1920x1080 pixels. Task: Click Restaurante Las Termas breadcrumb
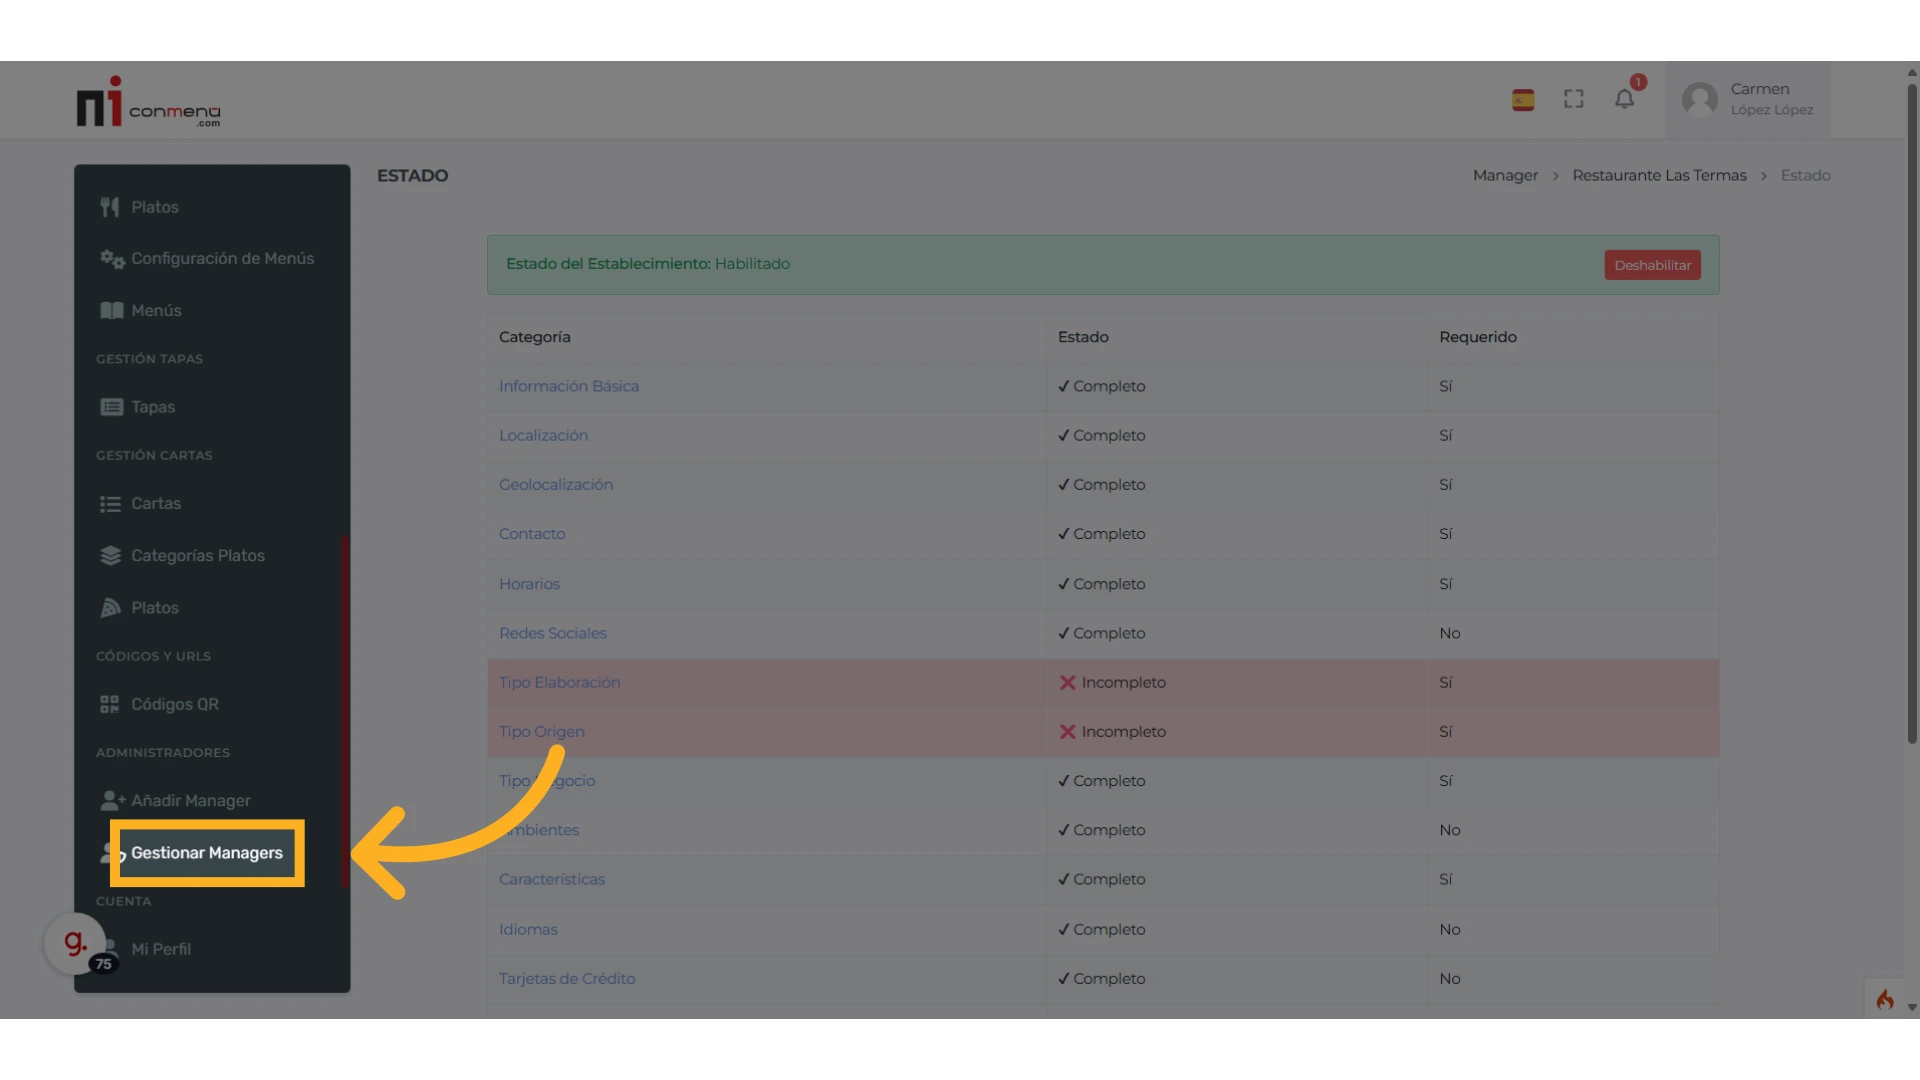(x=1659, y=175)
